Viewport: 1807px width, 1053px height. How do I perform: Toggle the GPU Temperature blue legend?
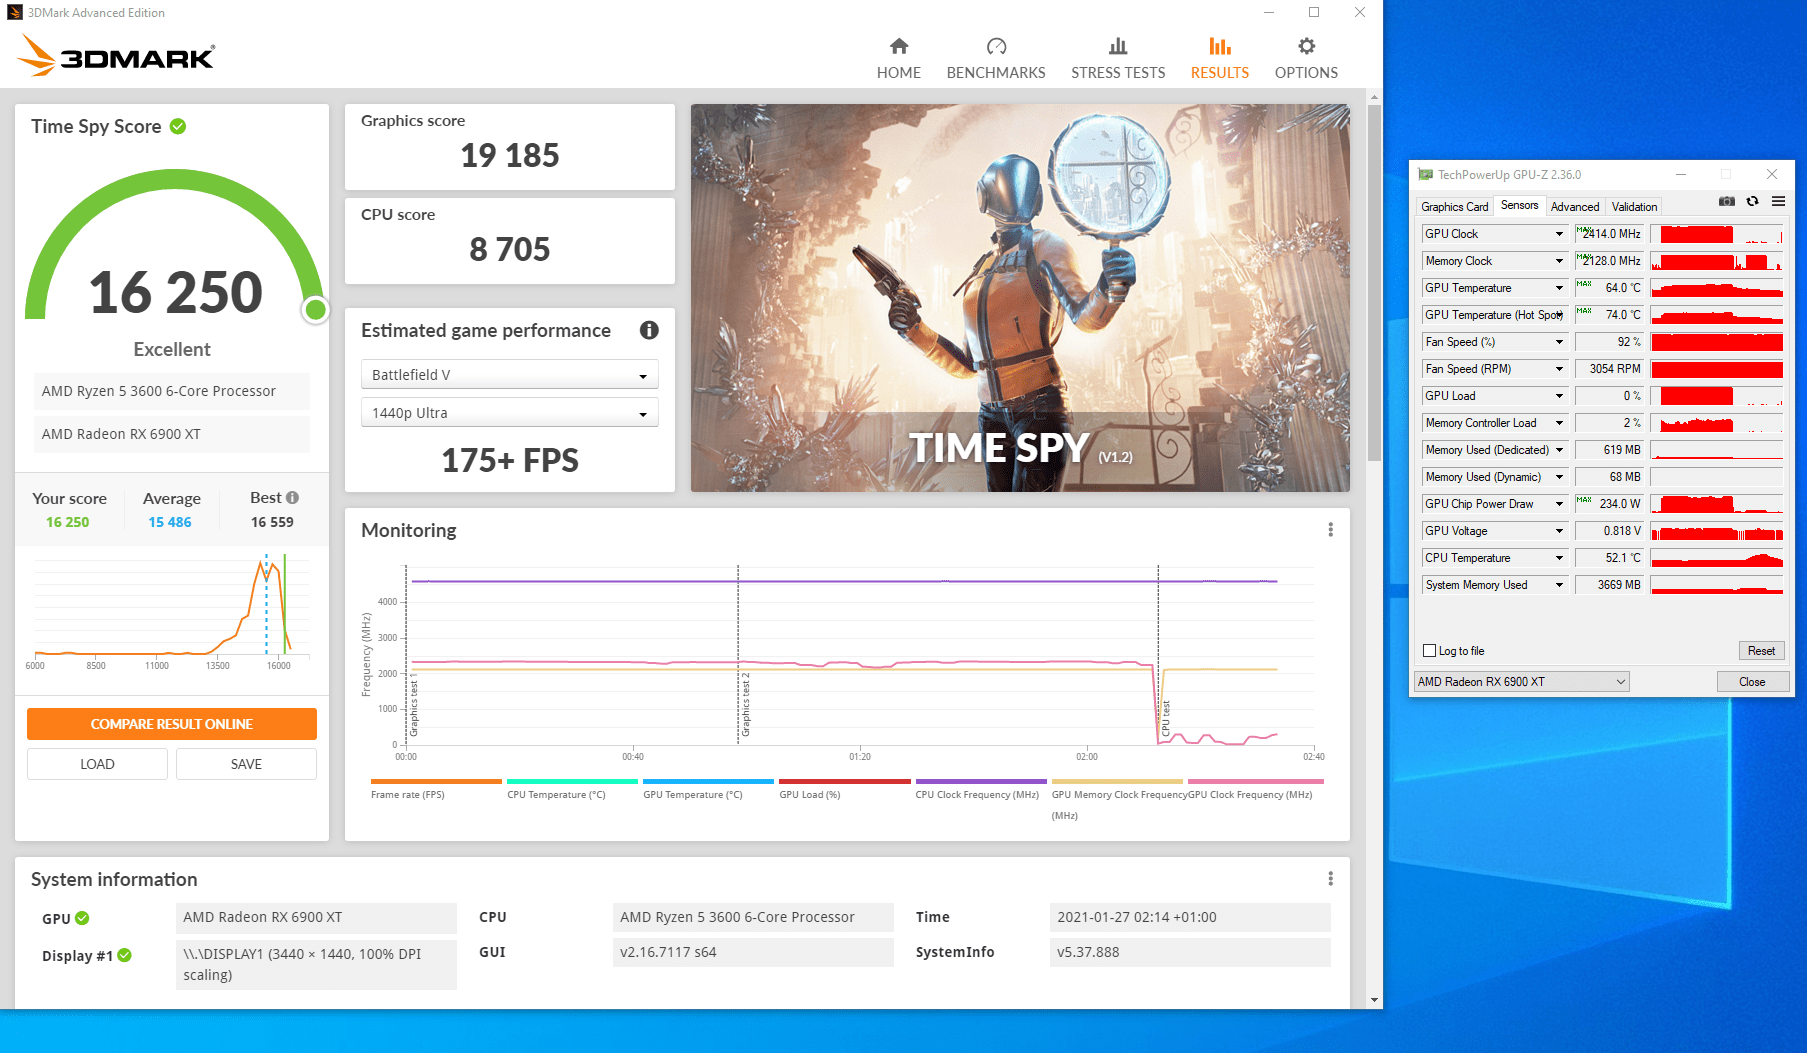(x=708, y=788)
